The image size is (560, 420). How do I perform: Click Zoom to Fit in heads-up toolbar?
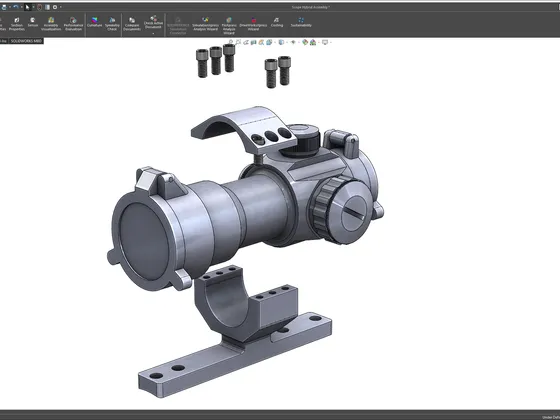tap(231, 42)
